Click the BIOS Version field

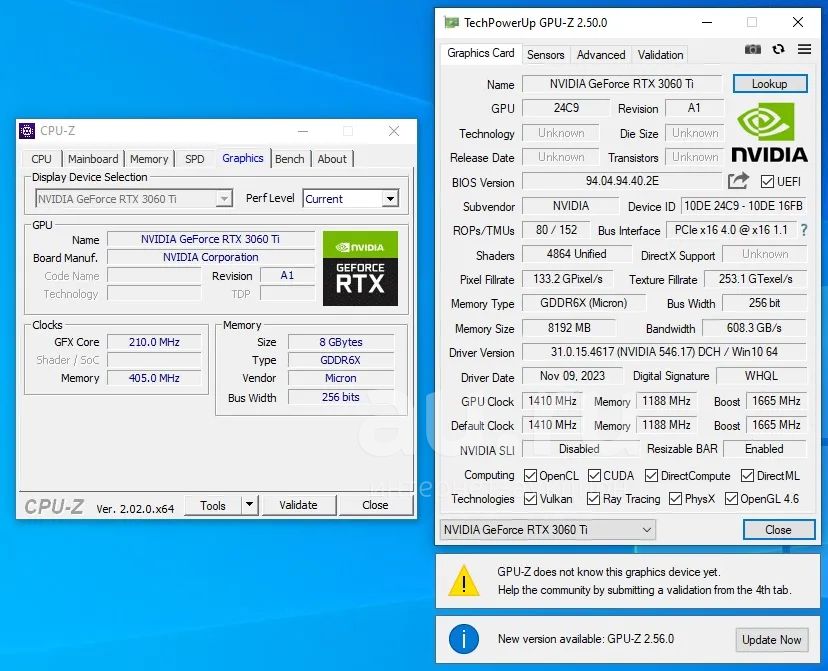click(x=622, y=181)
